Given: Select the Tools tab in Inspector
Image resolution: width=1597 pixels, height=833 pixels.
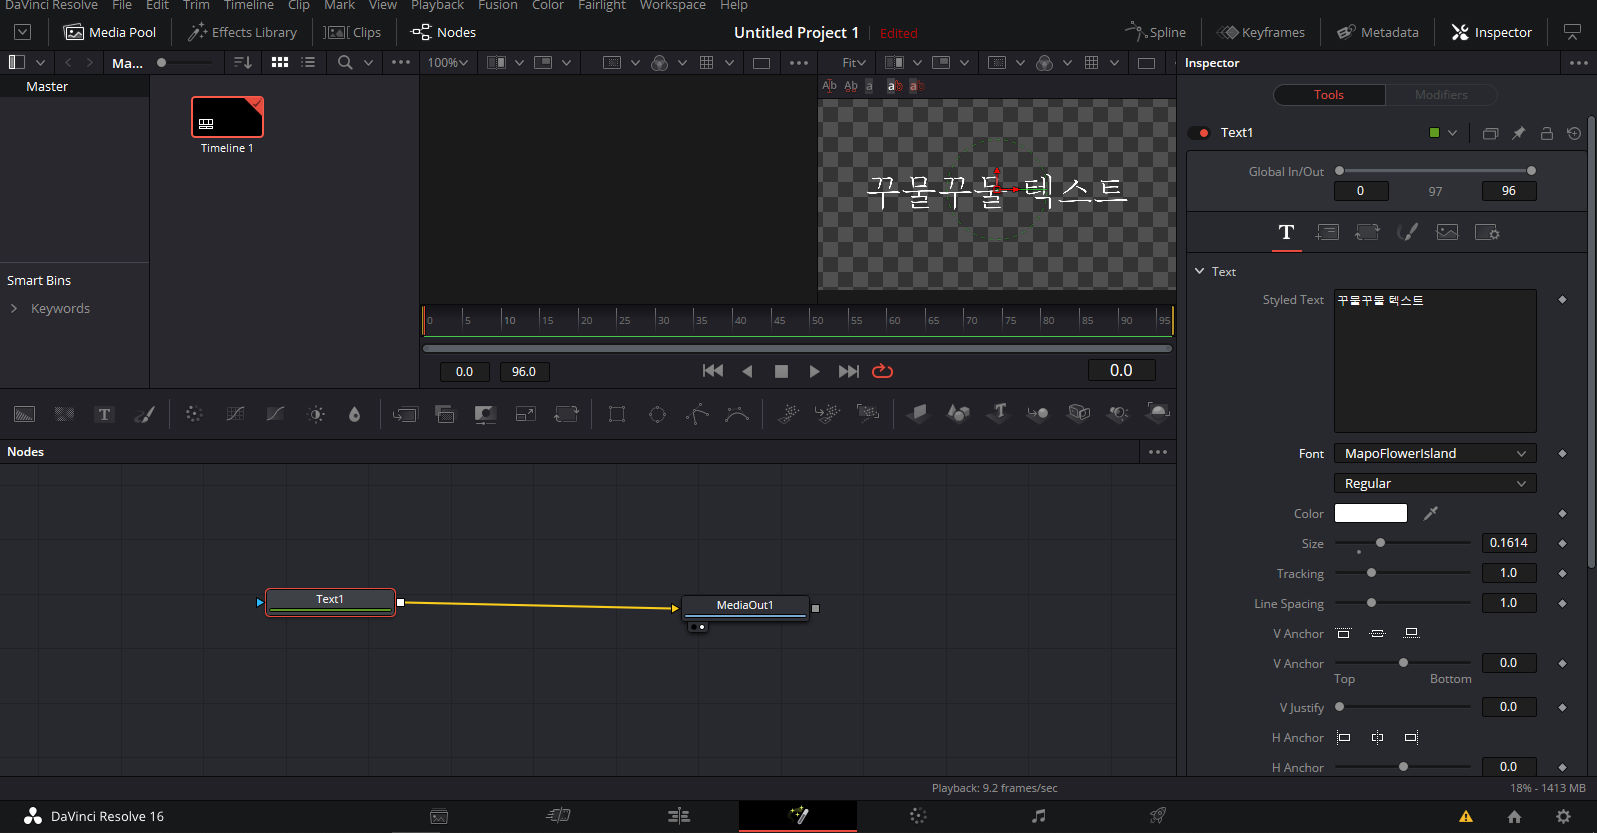Looking at the screenshot, I should click(x=1329, y=95).
